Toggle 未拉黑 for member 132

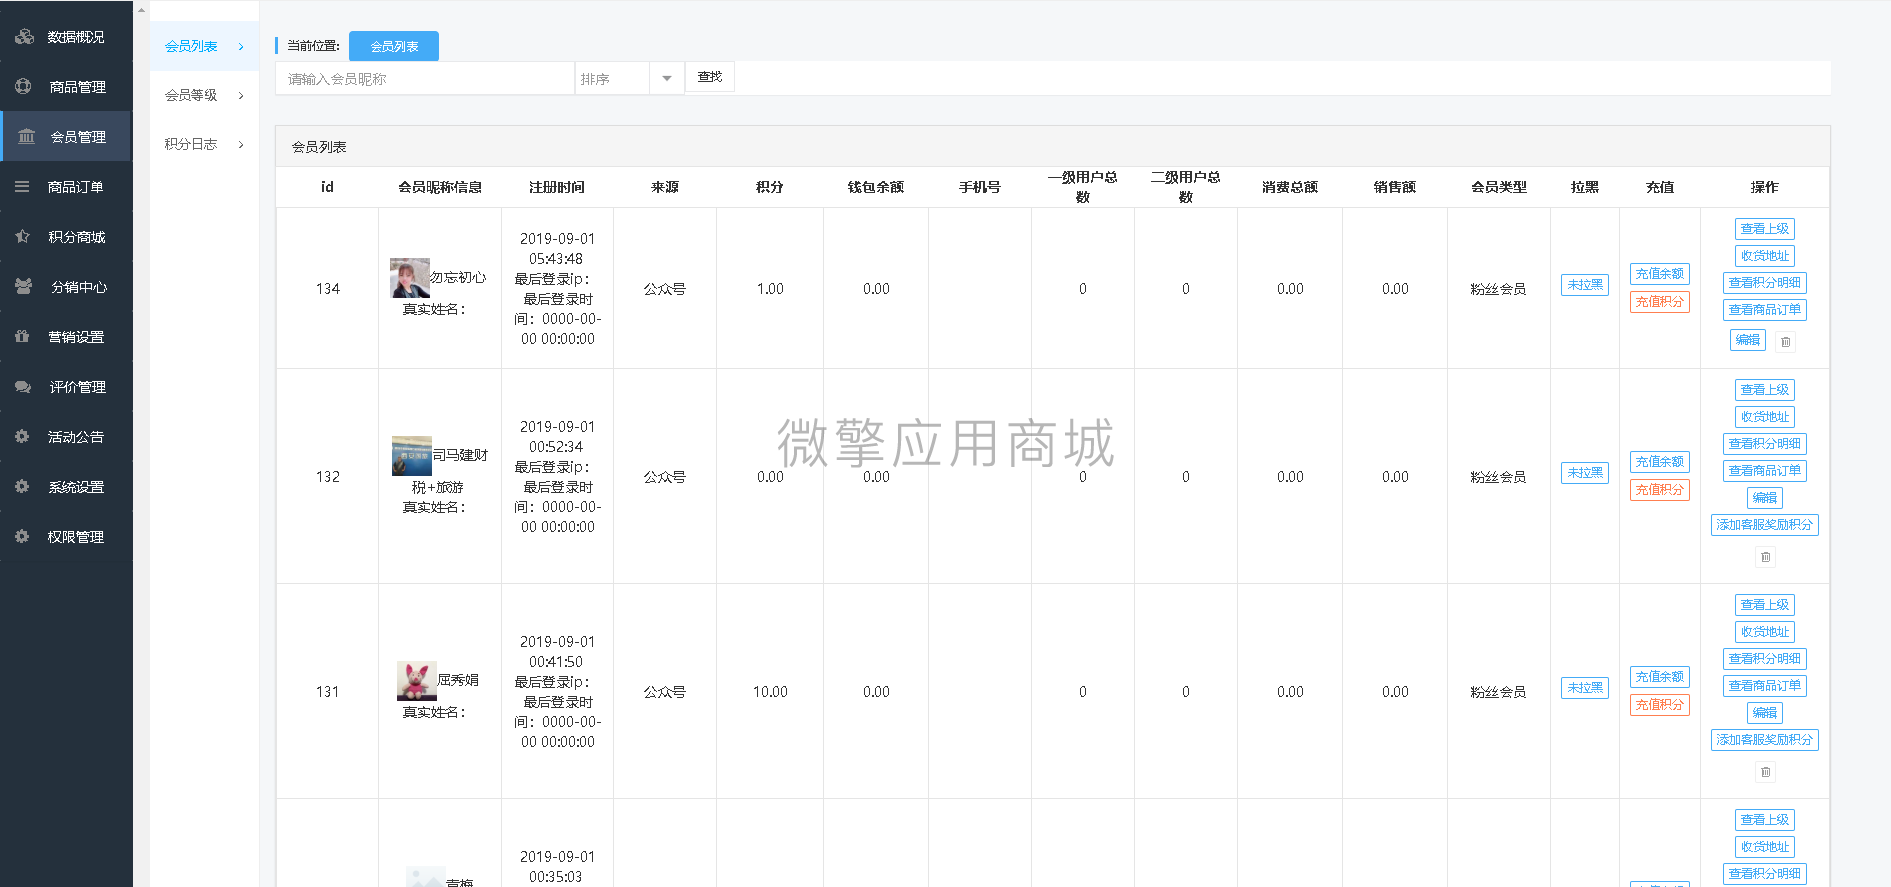[1585, 473]
